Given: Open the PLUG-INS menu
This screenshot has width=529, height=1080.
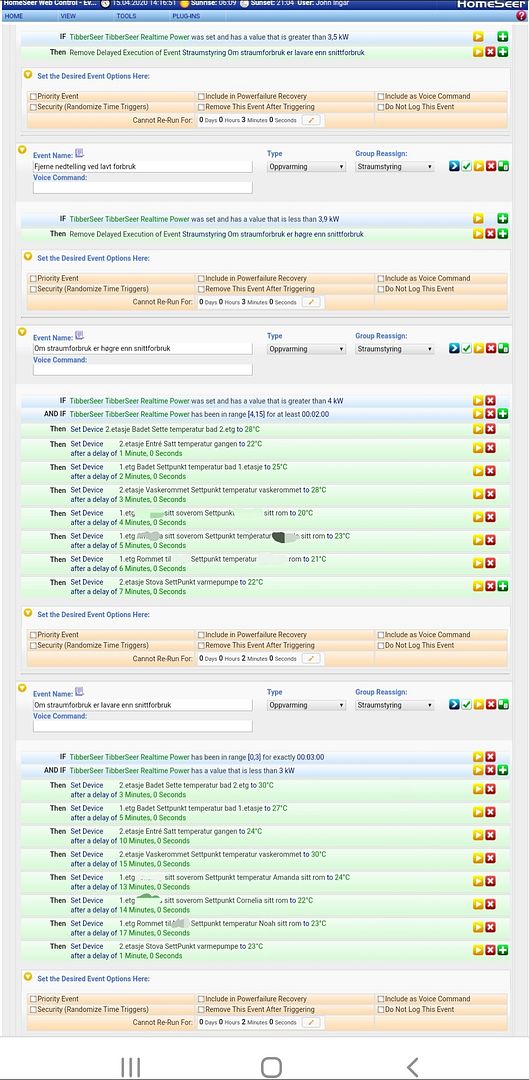Looking at the screenshot, I should [186, 16].
